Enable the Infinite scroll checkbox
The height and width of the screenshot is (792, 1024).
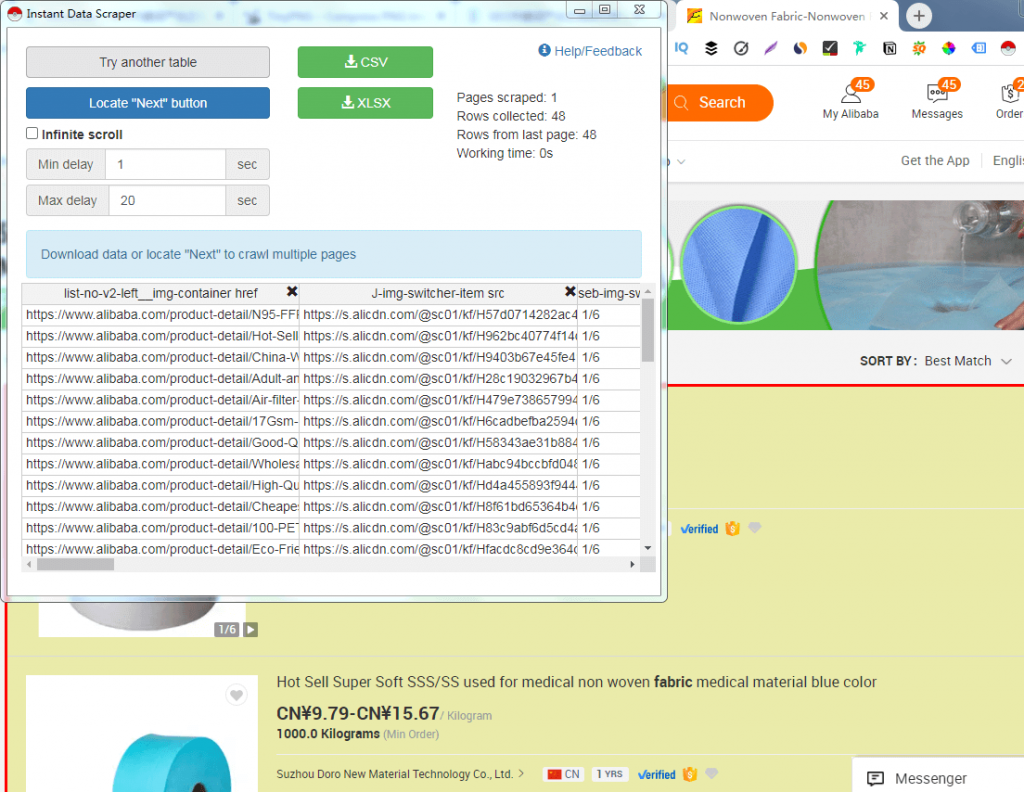[x=32, y=133]
